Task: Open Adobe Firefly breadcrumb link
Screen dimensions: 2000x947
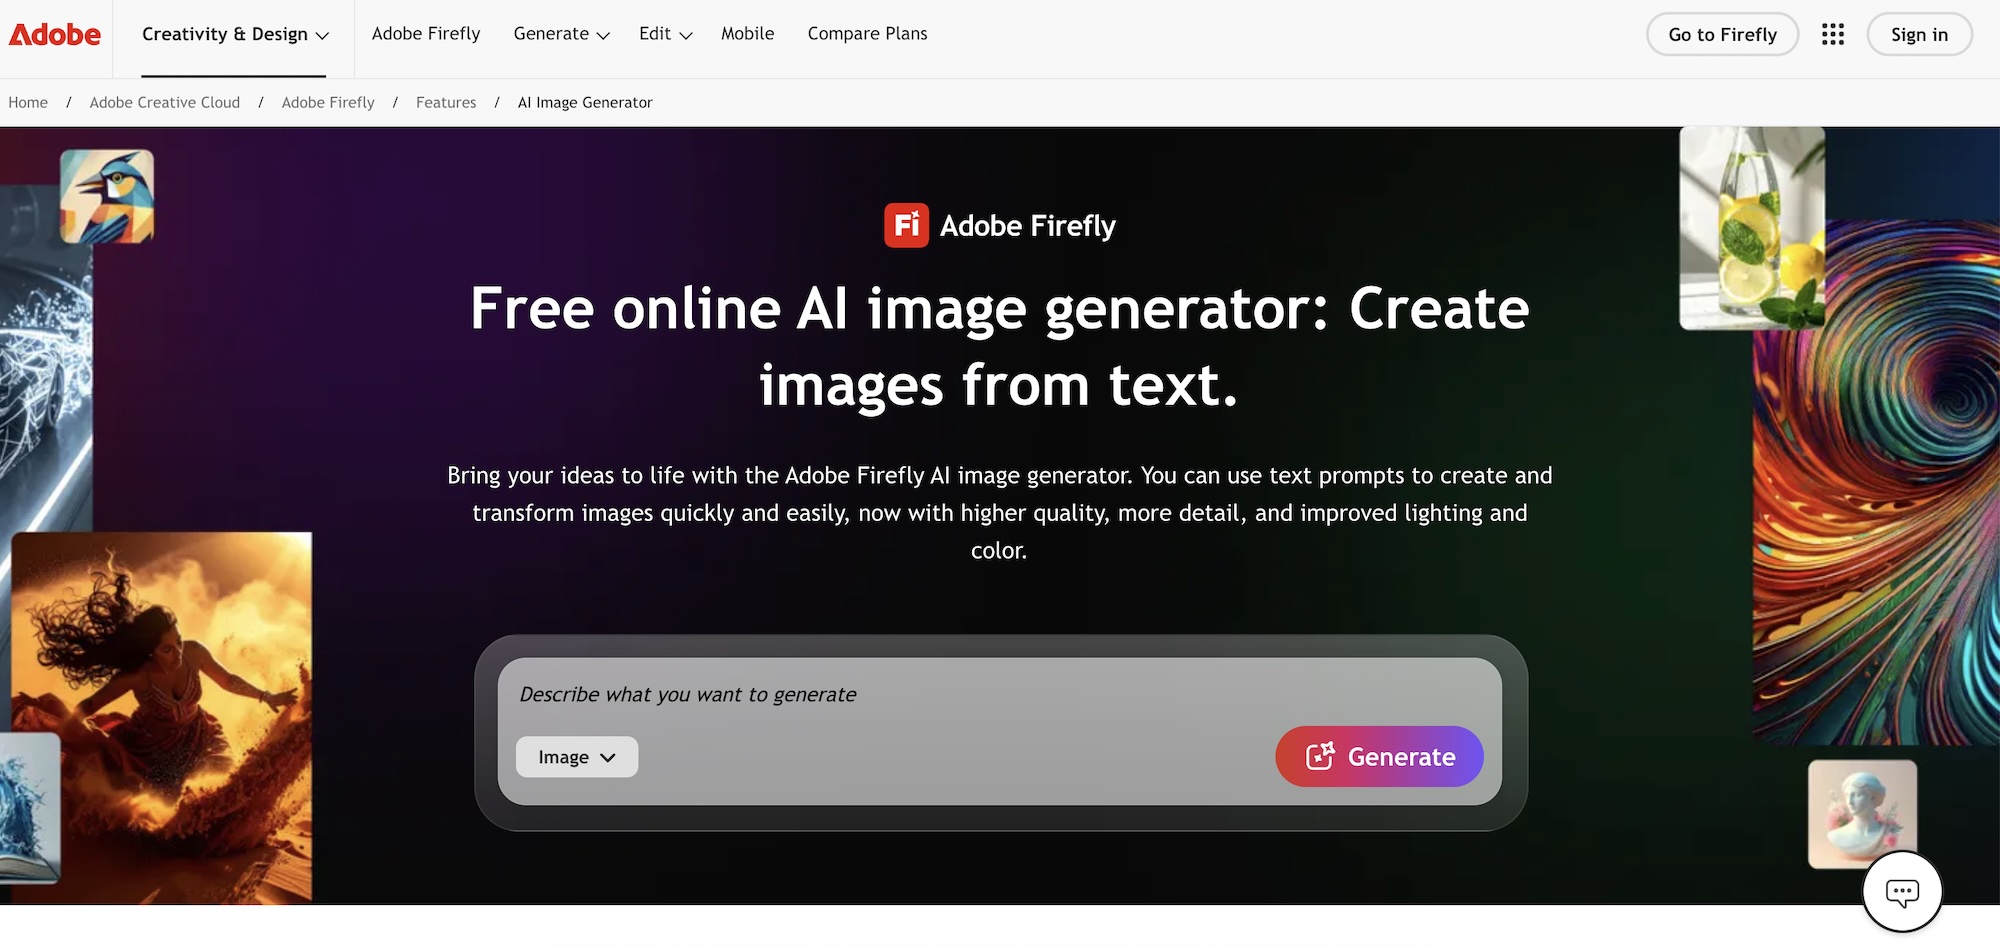Action: point(328,102)
